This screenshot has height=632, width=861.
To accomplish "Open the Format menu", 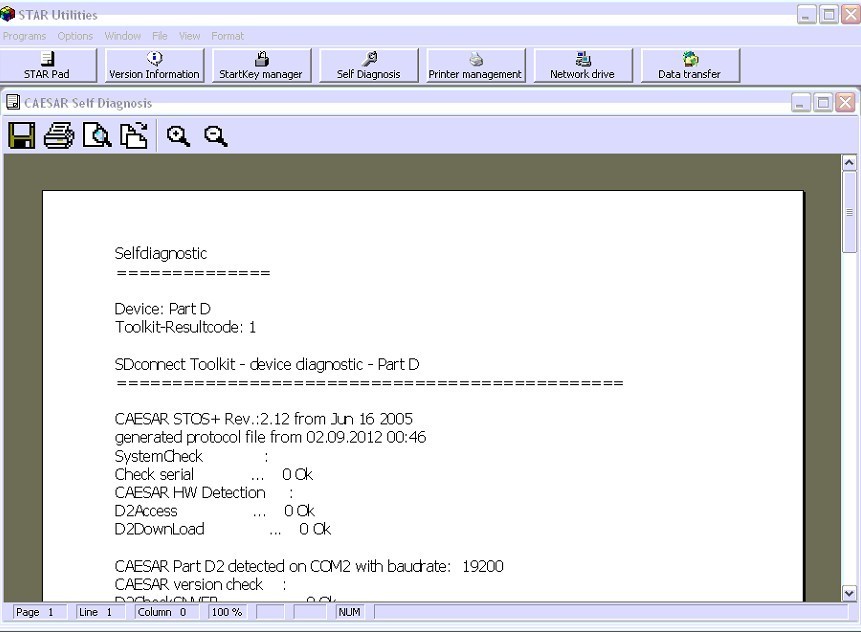I will click(227, 36).
